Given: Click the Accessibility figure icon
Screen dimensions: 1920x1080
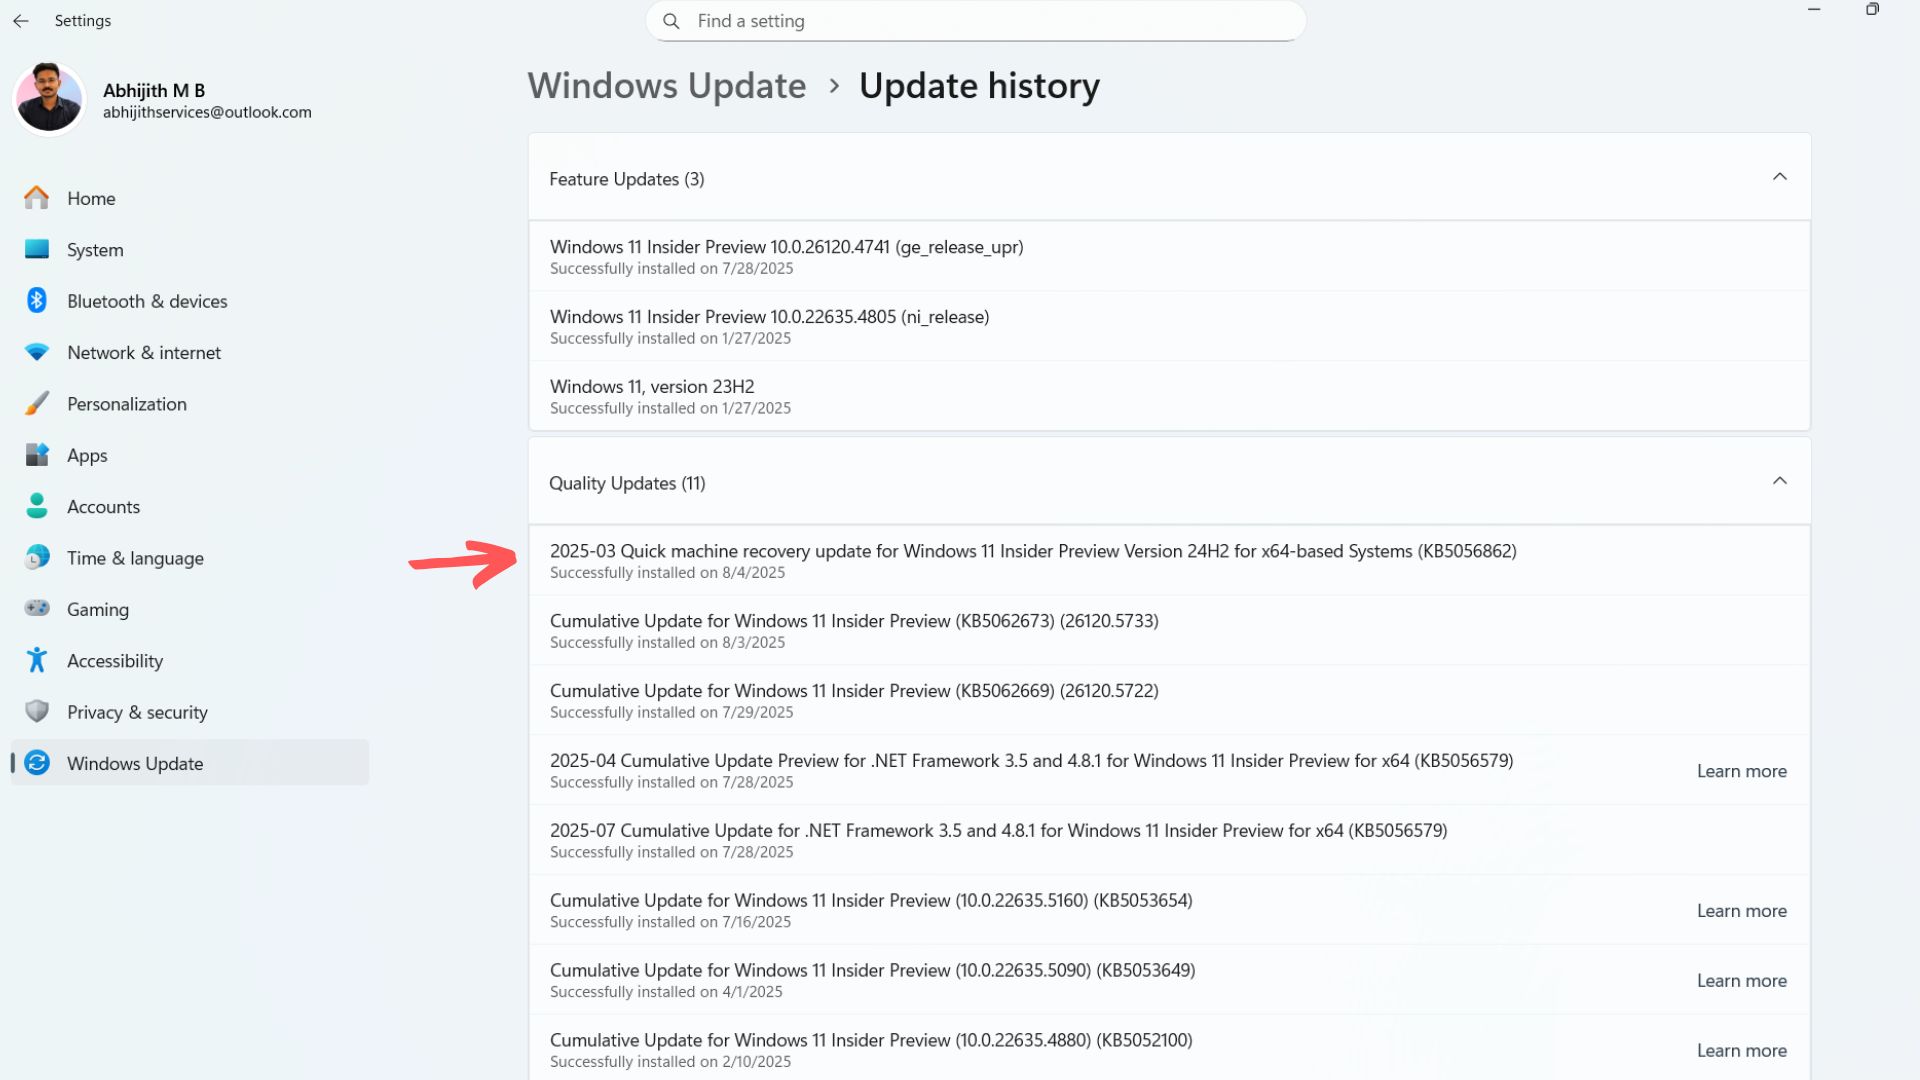Looking at the screenshot, I should point(37,660).
